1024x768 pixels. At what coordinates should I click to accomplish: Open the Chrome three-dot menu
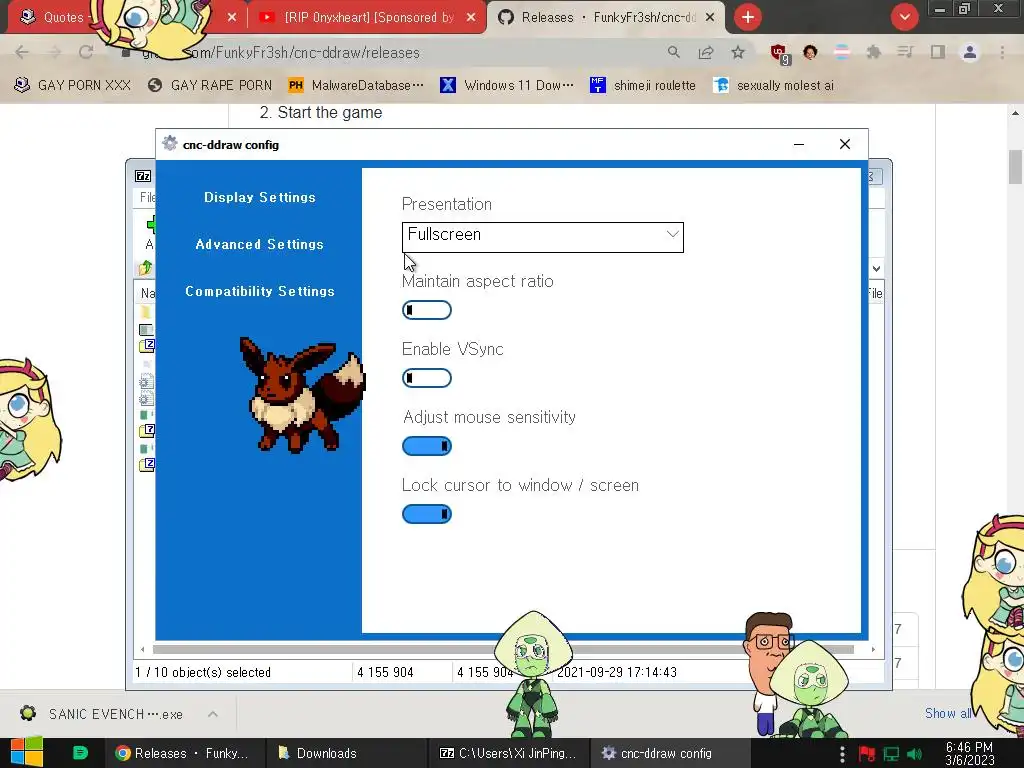(1002, 52)
